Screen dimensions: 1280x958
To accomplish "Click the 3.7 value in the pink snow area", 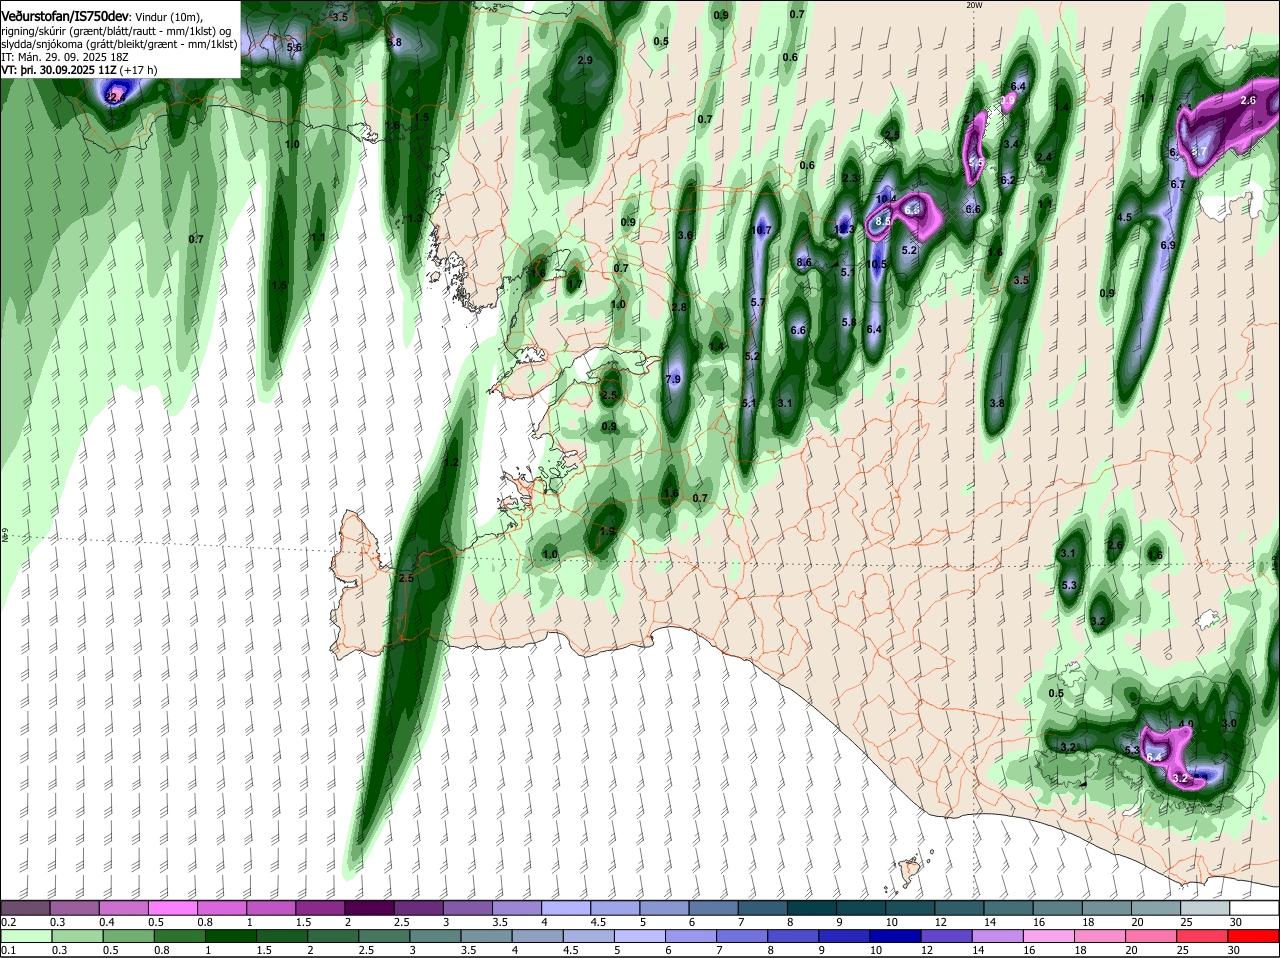I will point(1201,152).
